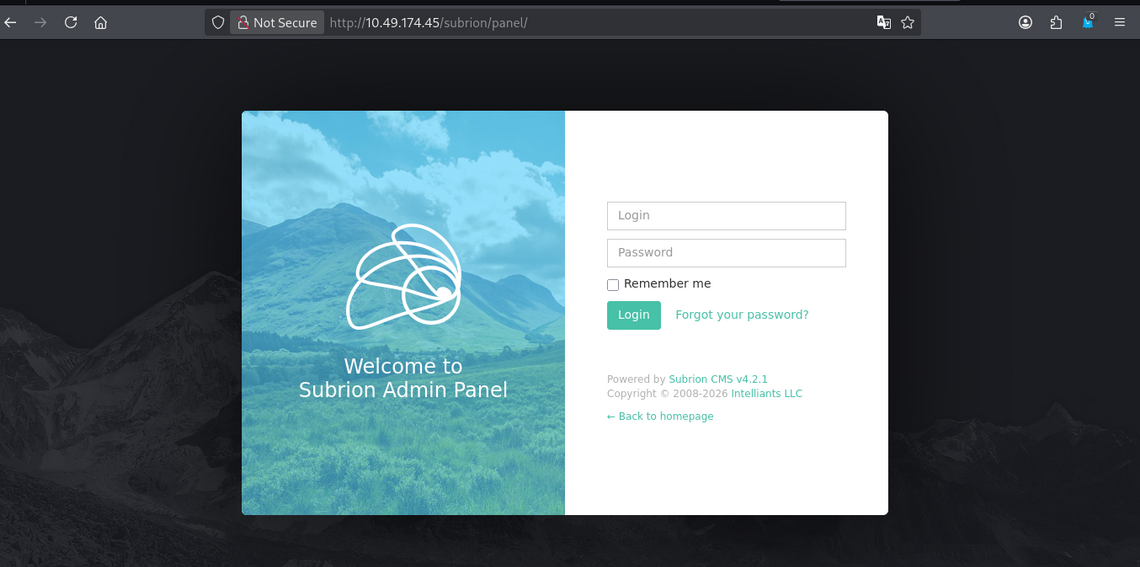Viewport: 1140px width, 567px height.
Task: Go back to the previous page
Action: (11, 22)
